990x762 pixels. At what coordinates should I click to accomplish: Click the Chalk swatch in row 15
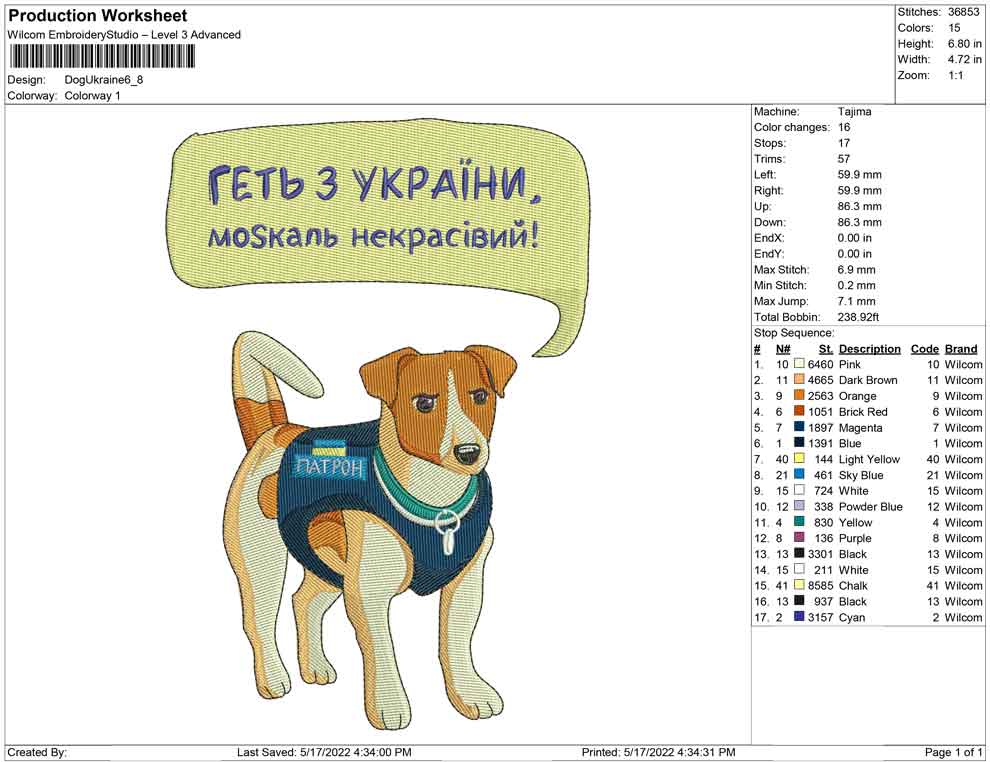799,585
